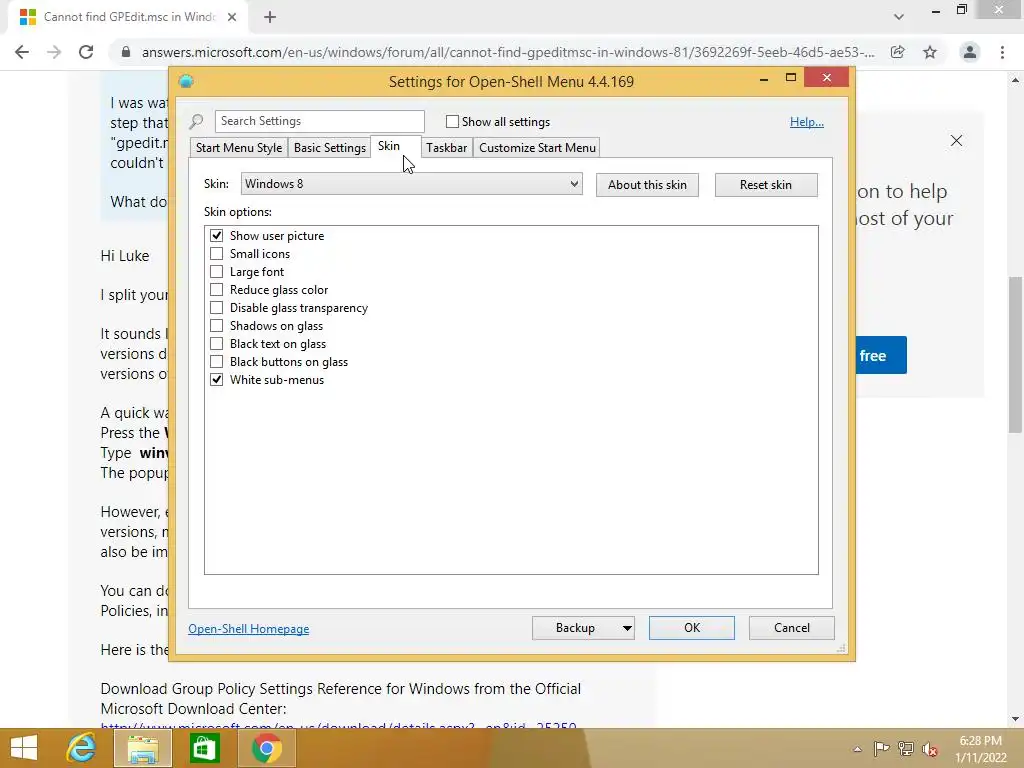Viewport: 1024px width, 768px height.
Task: Open Chrome's three-dot menu
Action: (1002, 52)
